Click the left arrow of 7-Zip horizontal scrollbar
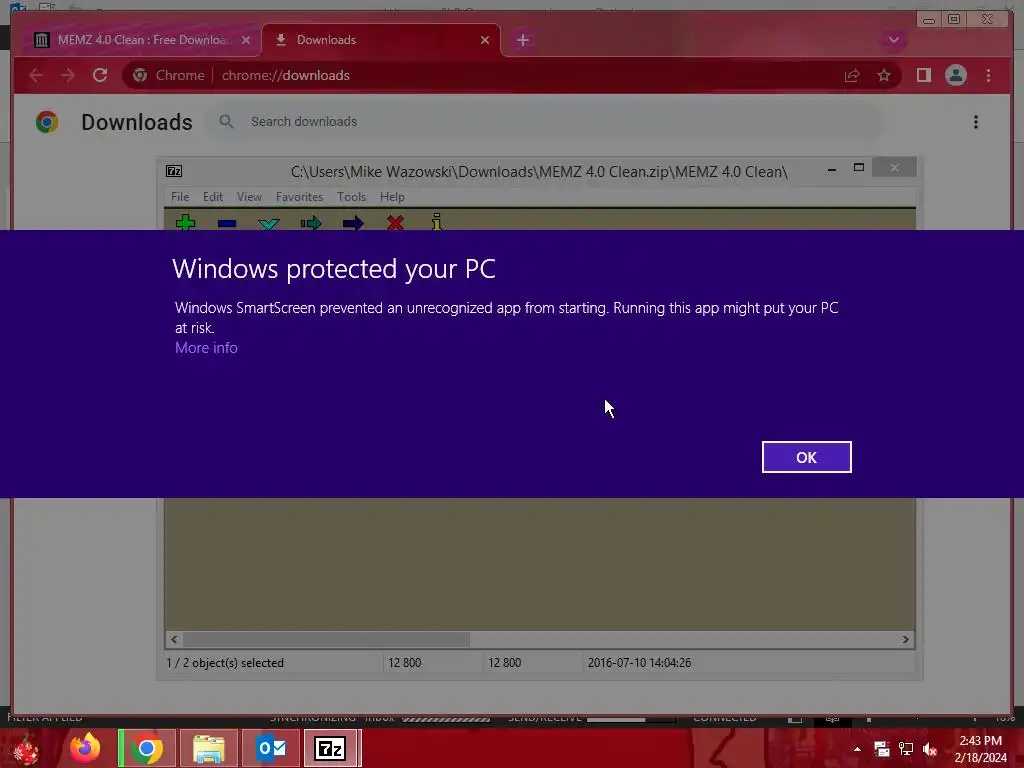The image size is (1024, 768). coord(174,639)
